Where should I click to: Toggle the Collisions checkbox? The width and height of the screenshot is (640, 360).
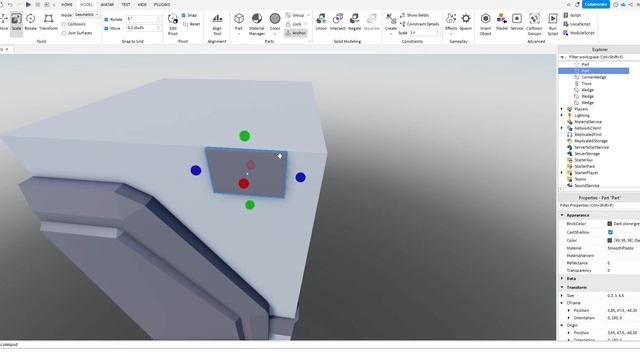tap(64, 24)
